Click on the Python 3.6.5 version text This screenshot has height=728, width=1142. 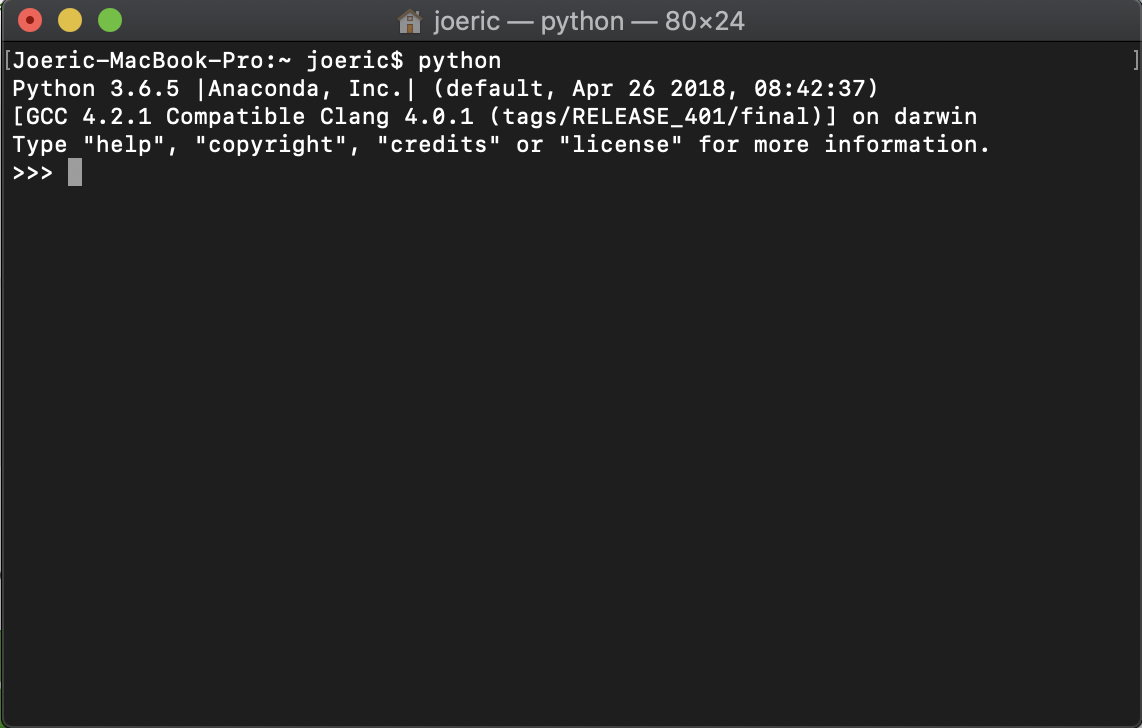coord(95,89)
